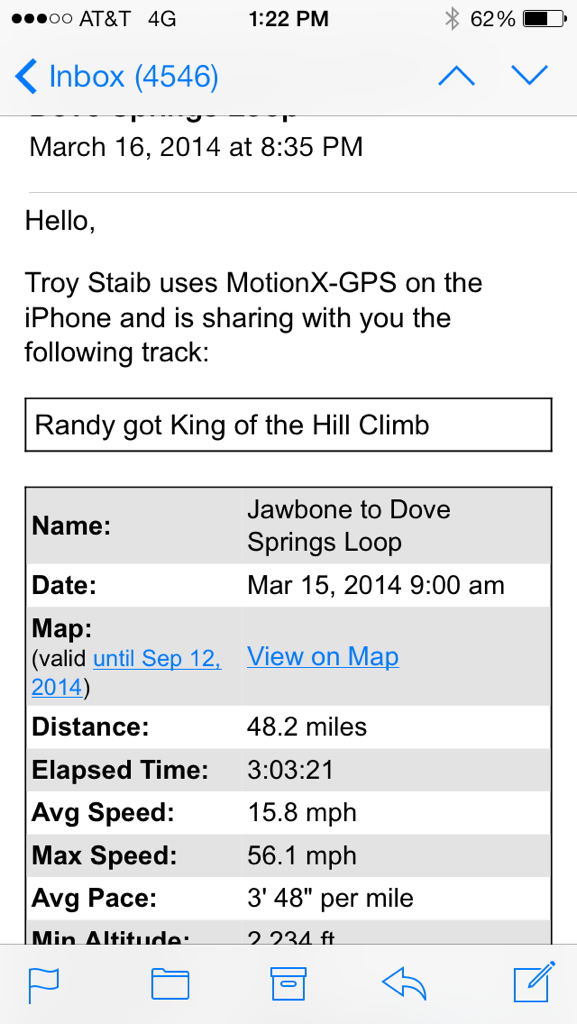This screenshot has width=577, height=1024.
Task: Tap the battery indicator in status bar
Action: 545,19
